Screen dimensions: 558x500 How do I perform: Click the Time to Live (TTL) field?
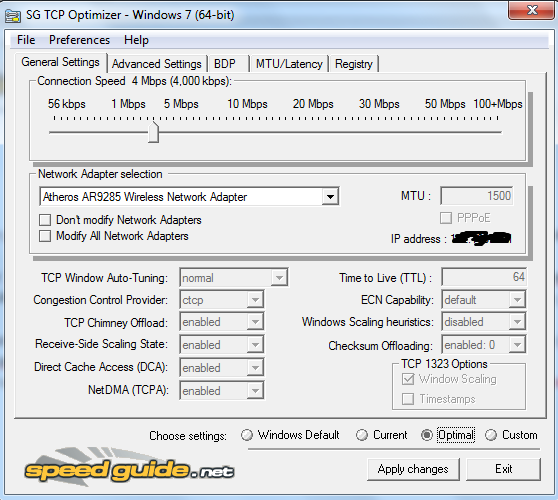[484, 277]
